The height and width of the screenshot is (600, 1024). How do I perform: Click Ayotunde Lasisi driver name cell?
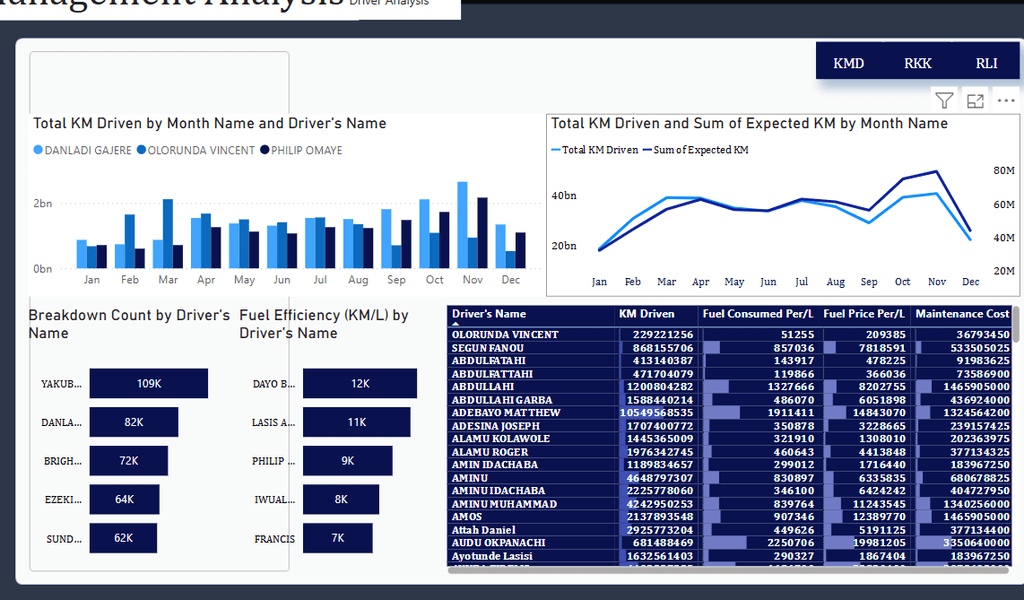(x=492, y=556)
